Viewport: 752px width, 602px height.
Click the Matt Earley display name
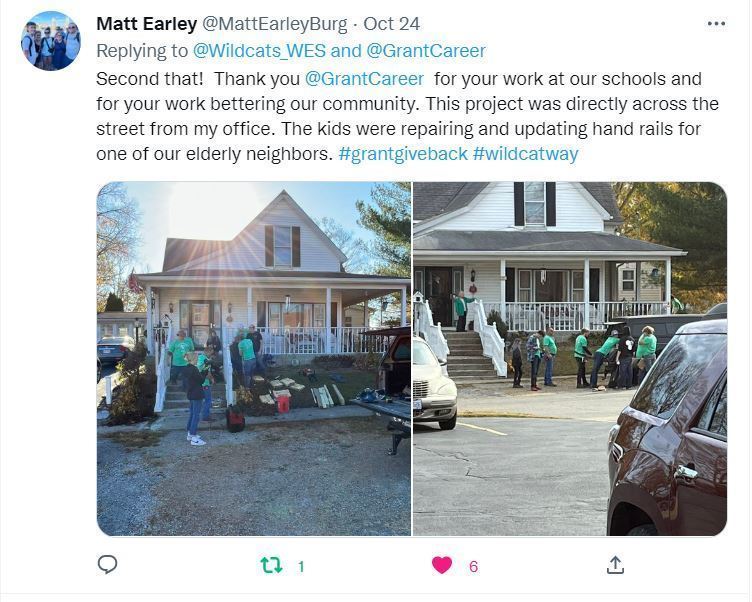coord(146,24)
